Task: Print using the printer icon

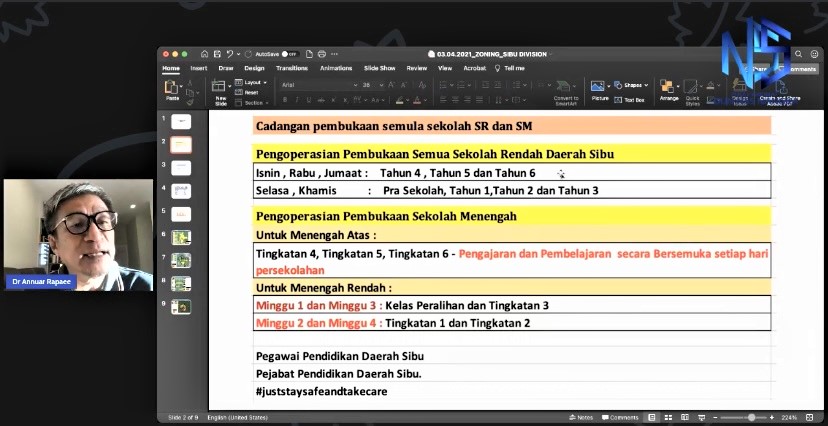Action: click(322, 54)
